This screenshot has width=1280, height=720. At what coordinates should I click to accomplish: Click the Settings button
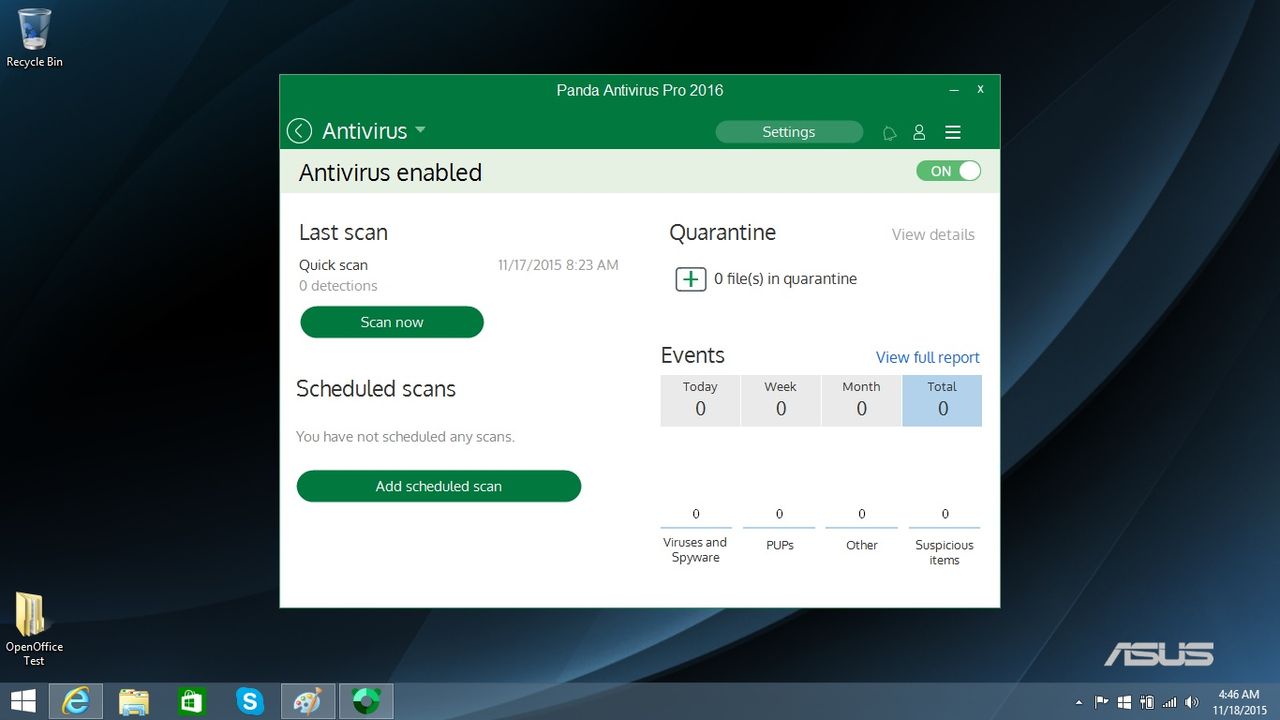[x=789, y=132]
